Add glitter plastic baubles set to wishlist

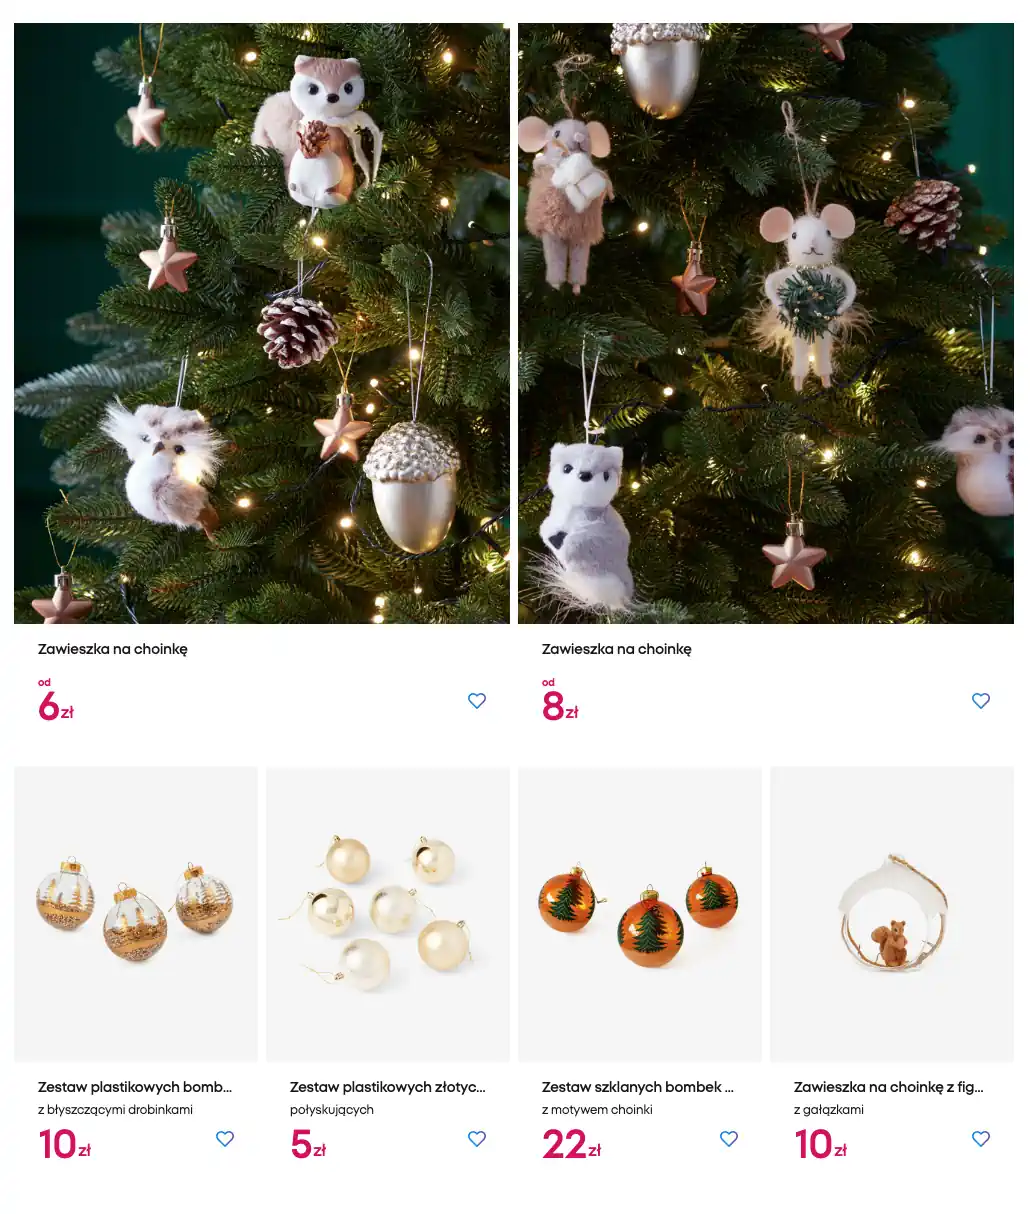coord(225,1139)
